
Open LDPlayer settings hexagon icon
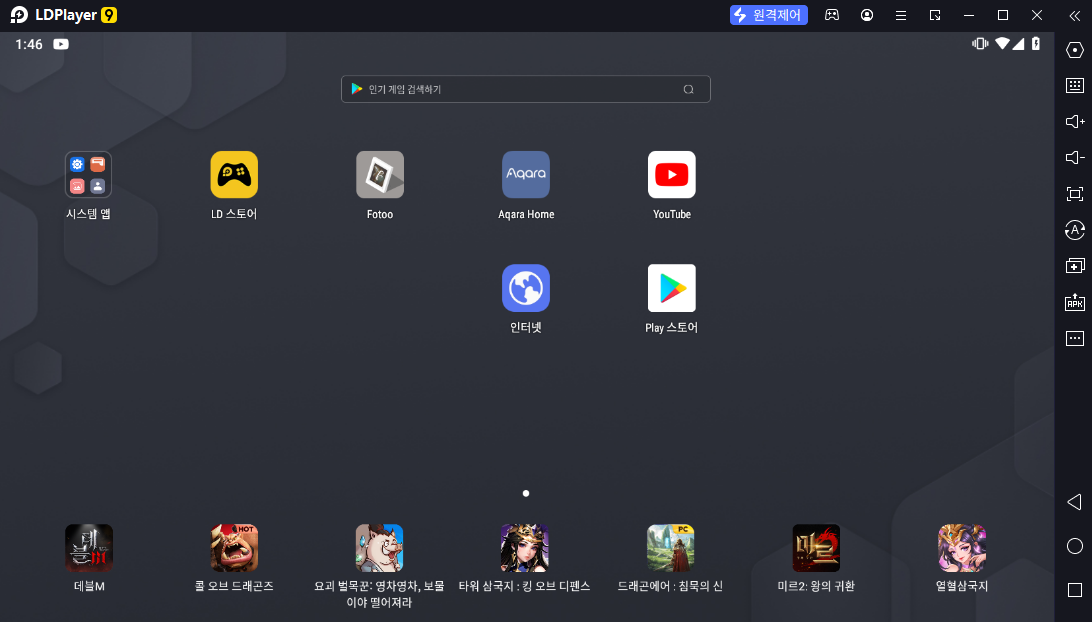(x=1075, y=50)
